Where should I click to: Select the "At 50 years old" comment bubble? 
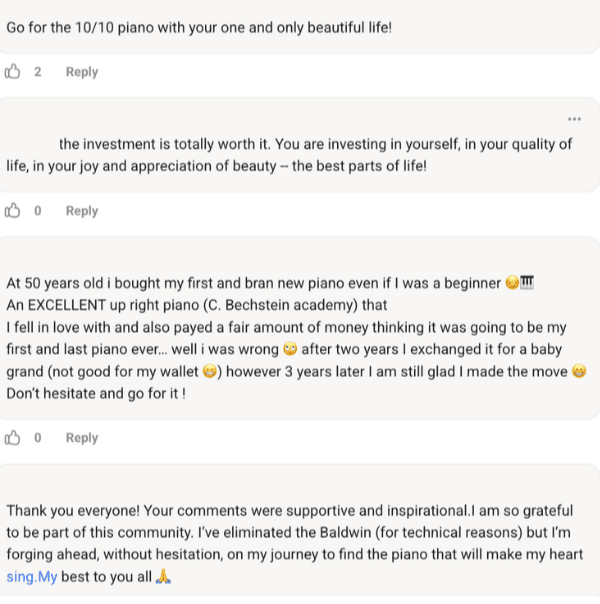[300, 328]
